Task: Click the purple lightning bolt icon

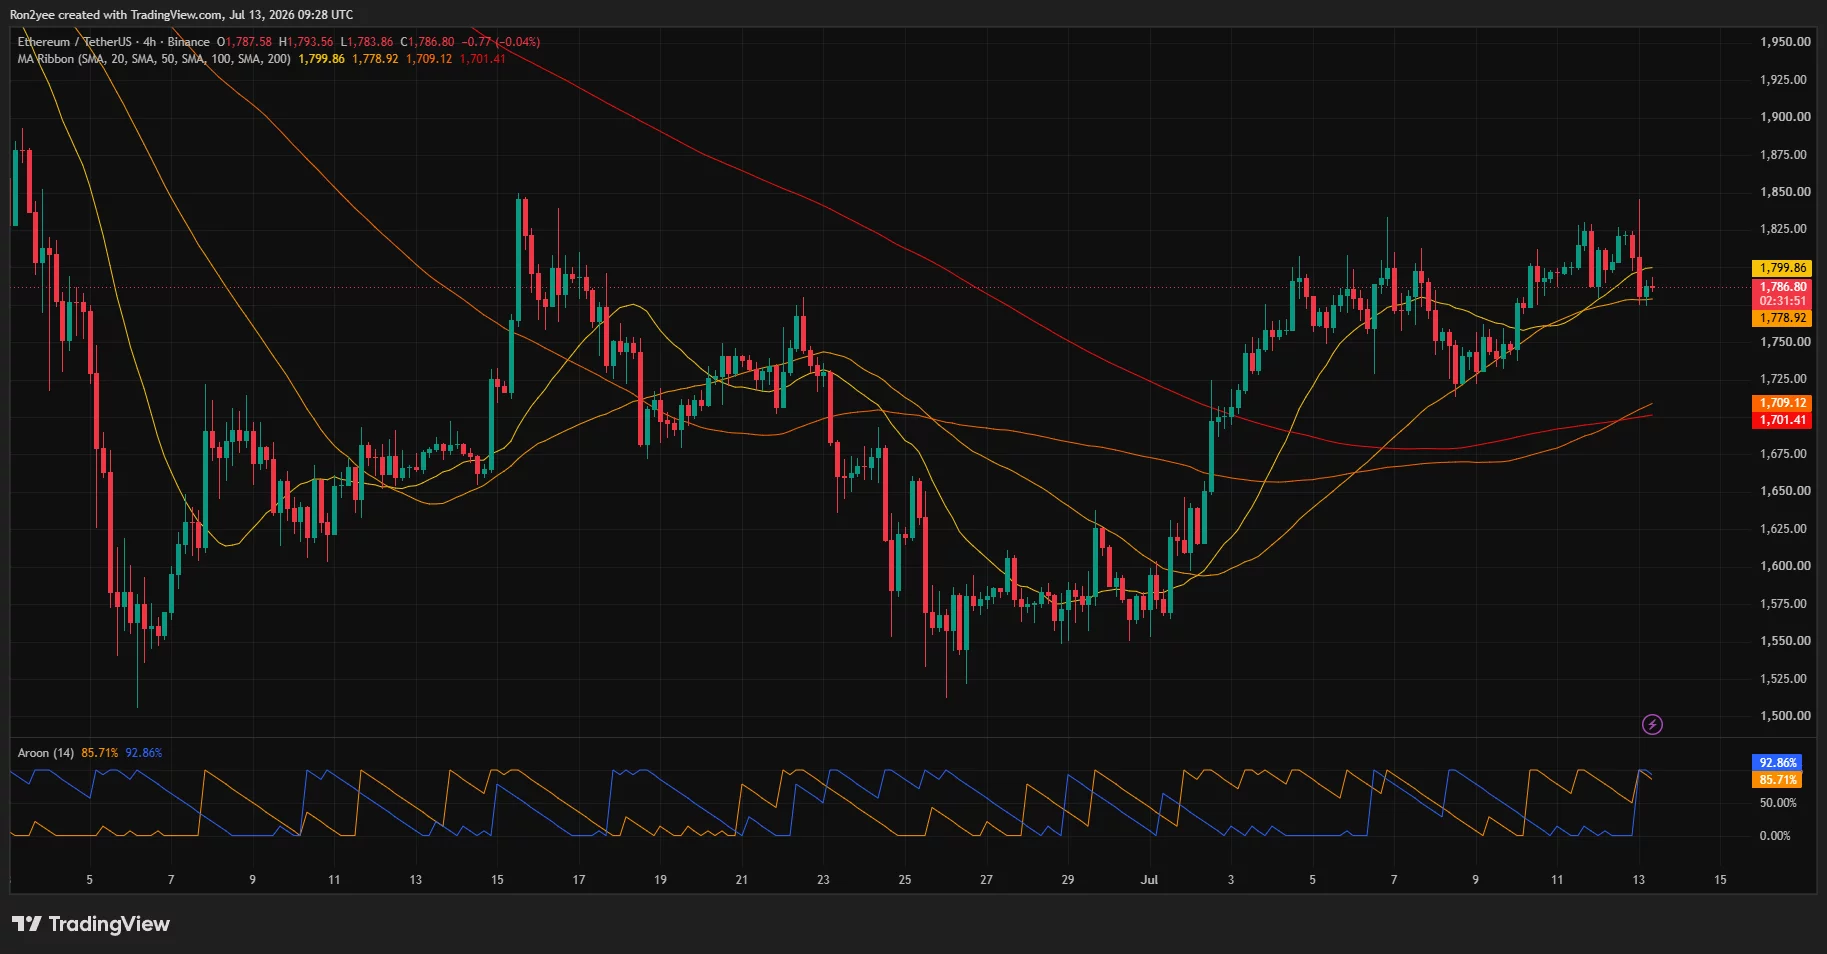Action: point(1652,724)
